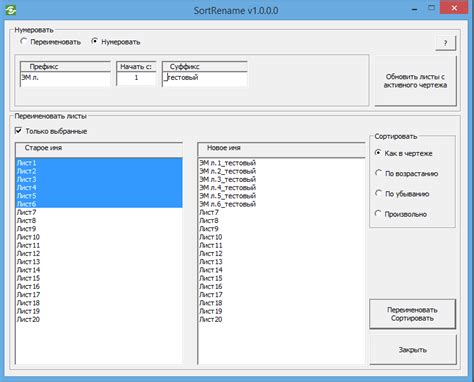Viewport: 474px width, 382px height.
Task: Click Обновить листы с активного чертежа button
Action: [415, 81]
